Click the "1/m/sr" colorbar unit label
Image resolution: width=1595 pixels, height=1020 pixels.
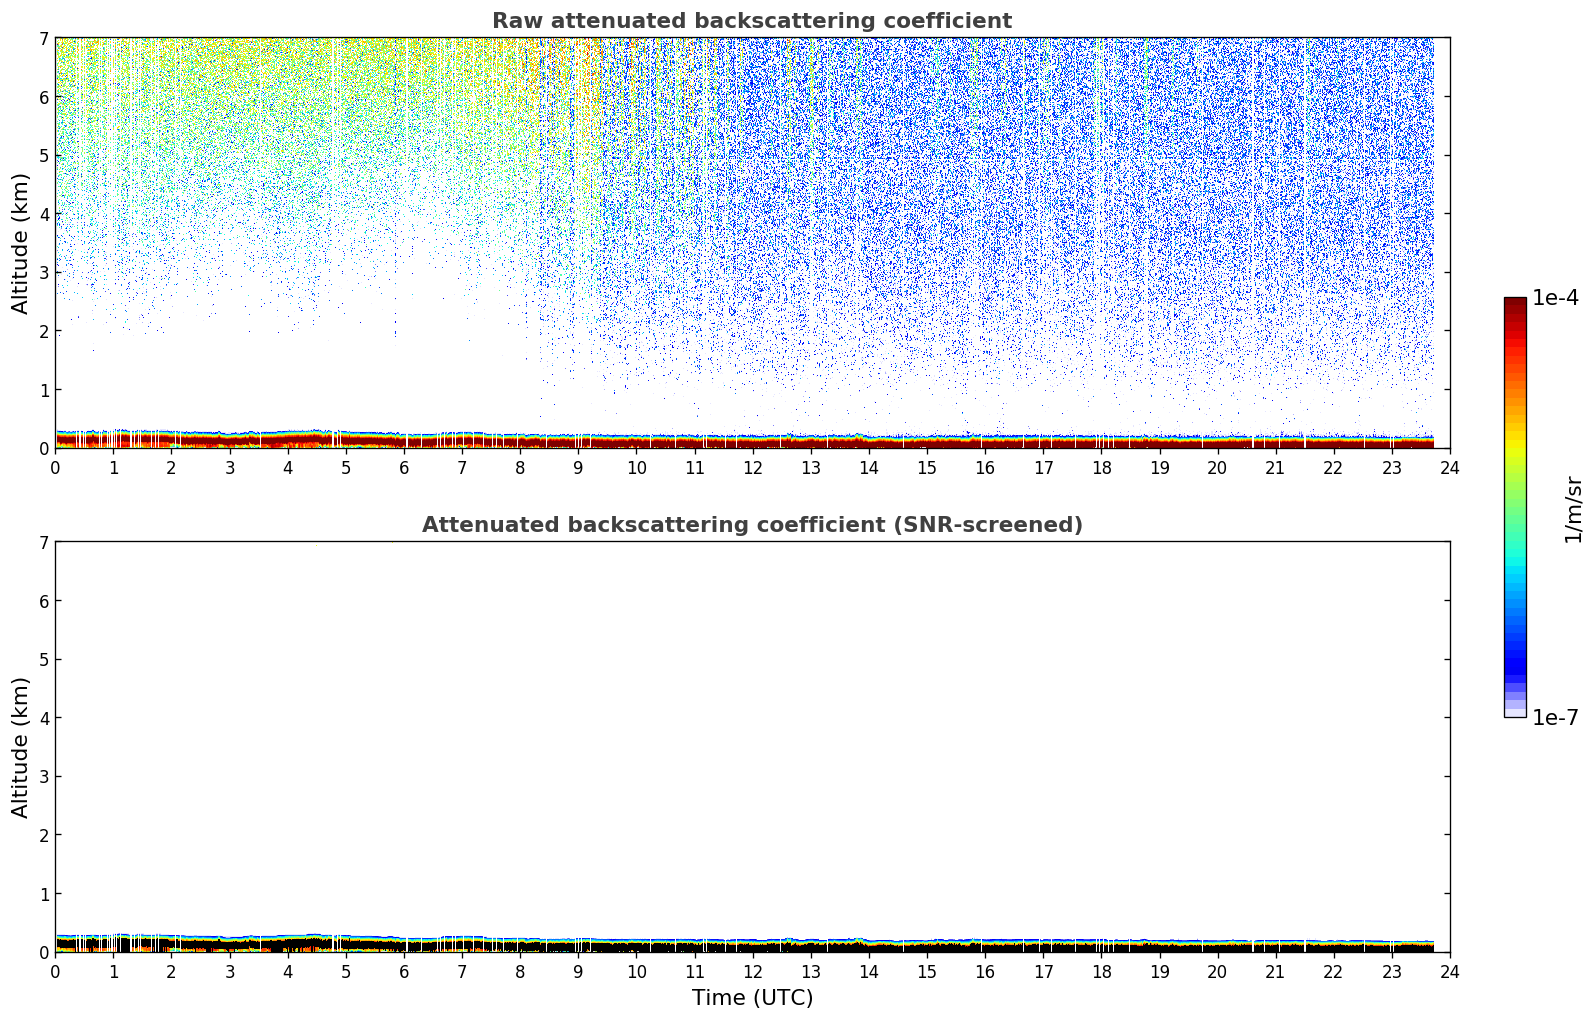tap(1573, 509)
